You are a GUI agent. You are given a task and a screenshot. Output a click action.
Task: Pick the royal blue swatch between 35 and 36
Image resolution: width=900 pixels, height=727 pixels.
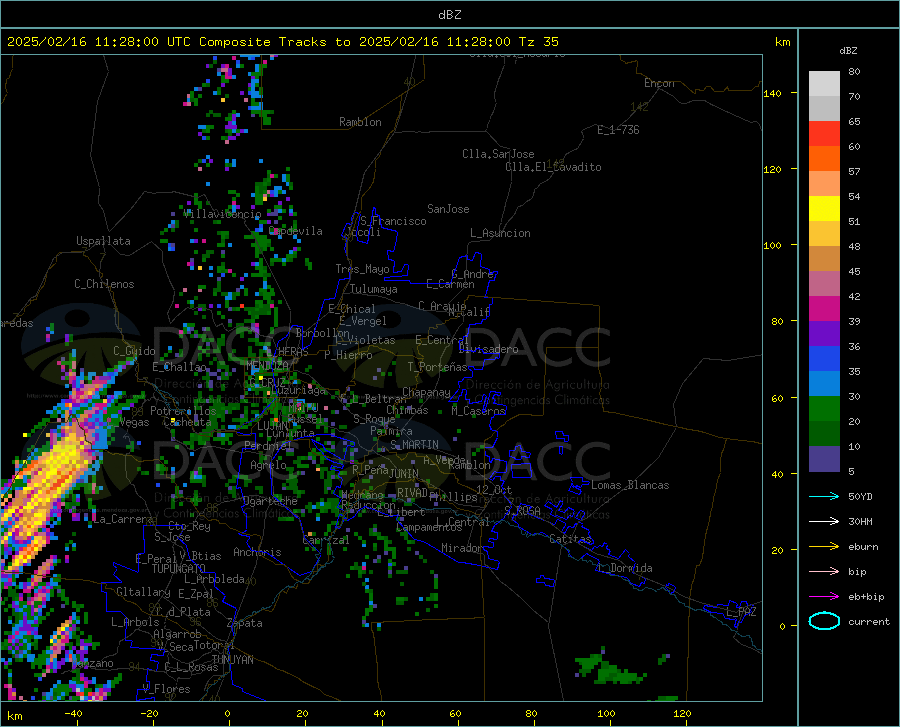point(824,359)
